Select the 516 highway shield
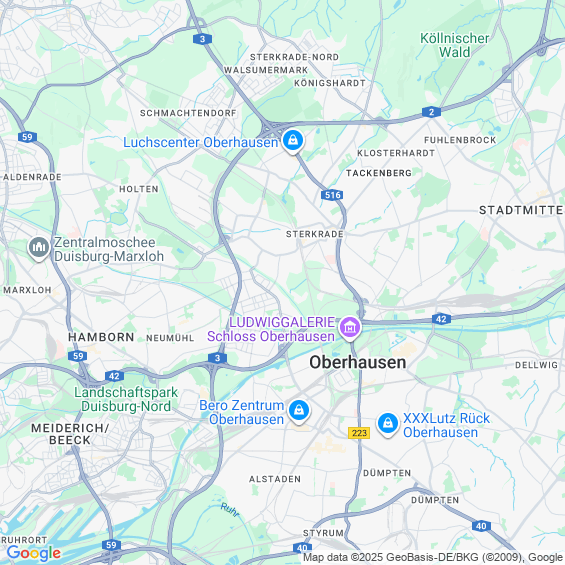The width and height of the screenshot is (565, 565). pos(332,195)
